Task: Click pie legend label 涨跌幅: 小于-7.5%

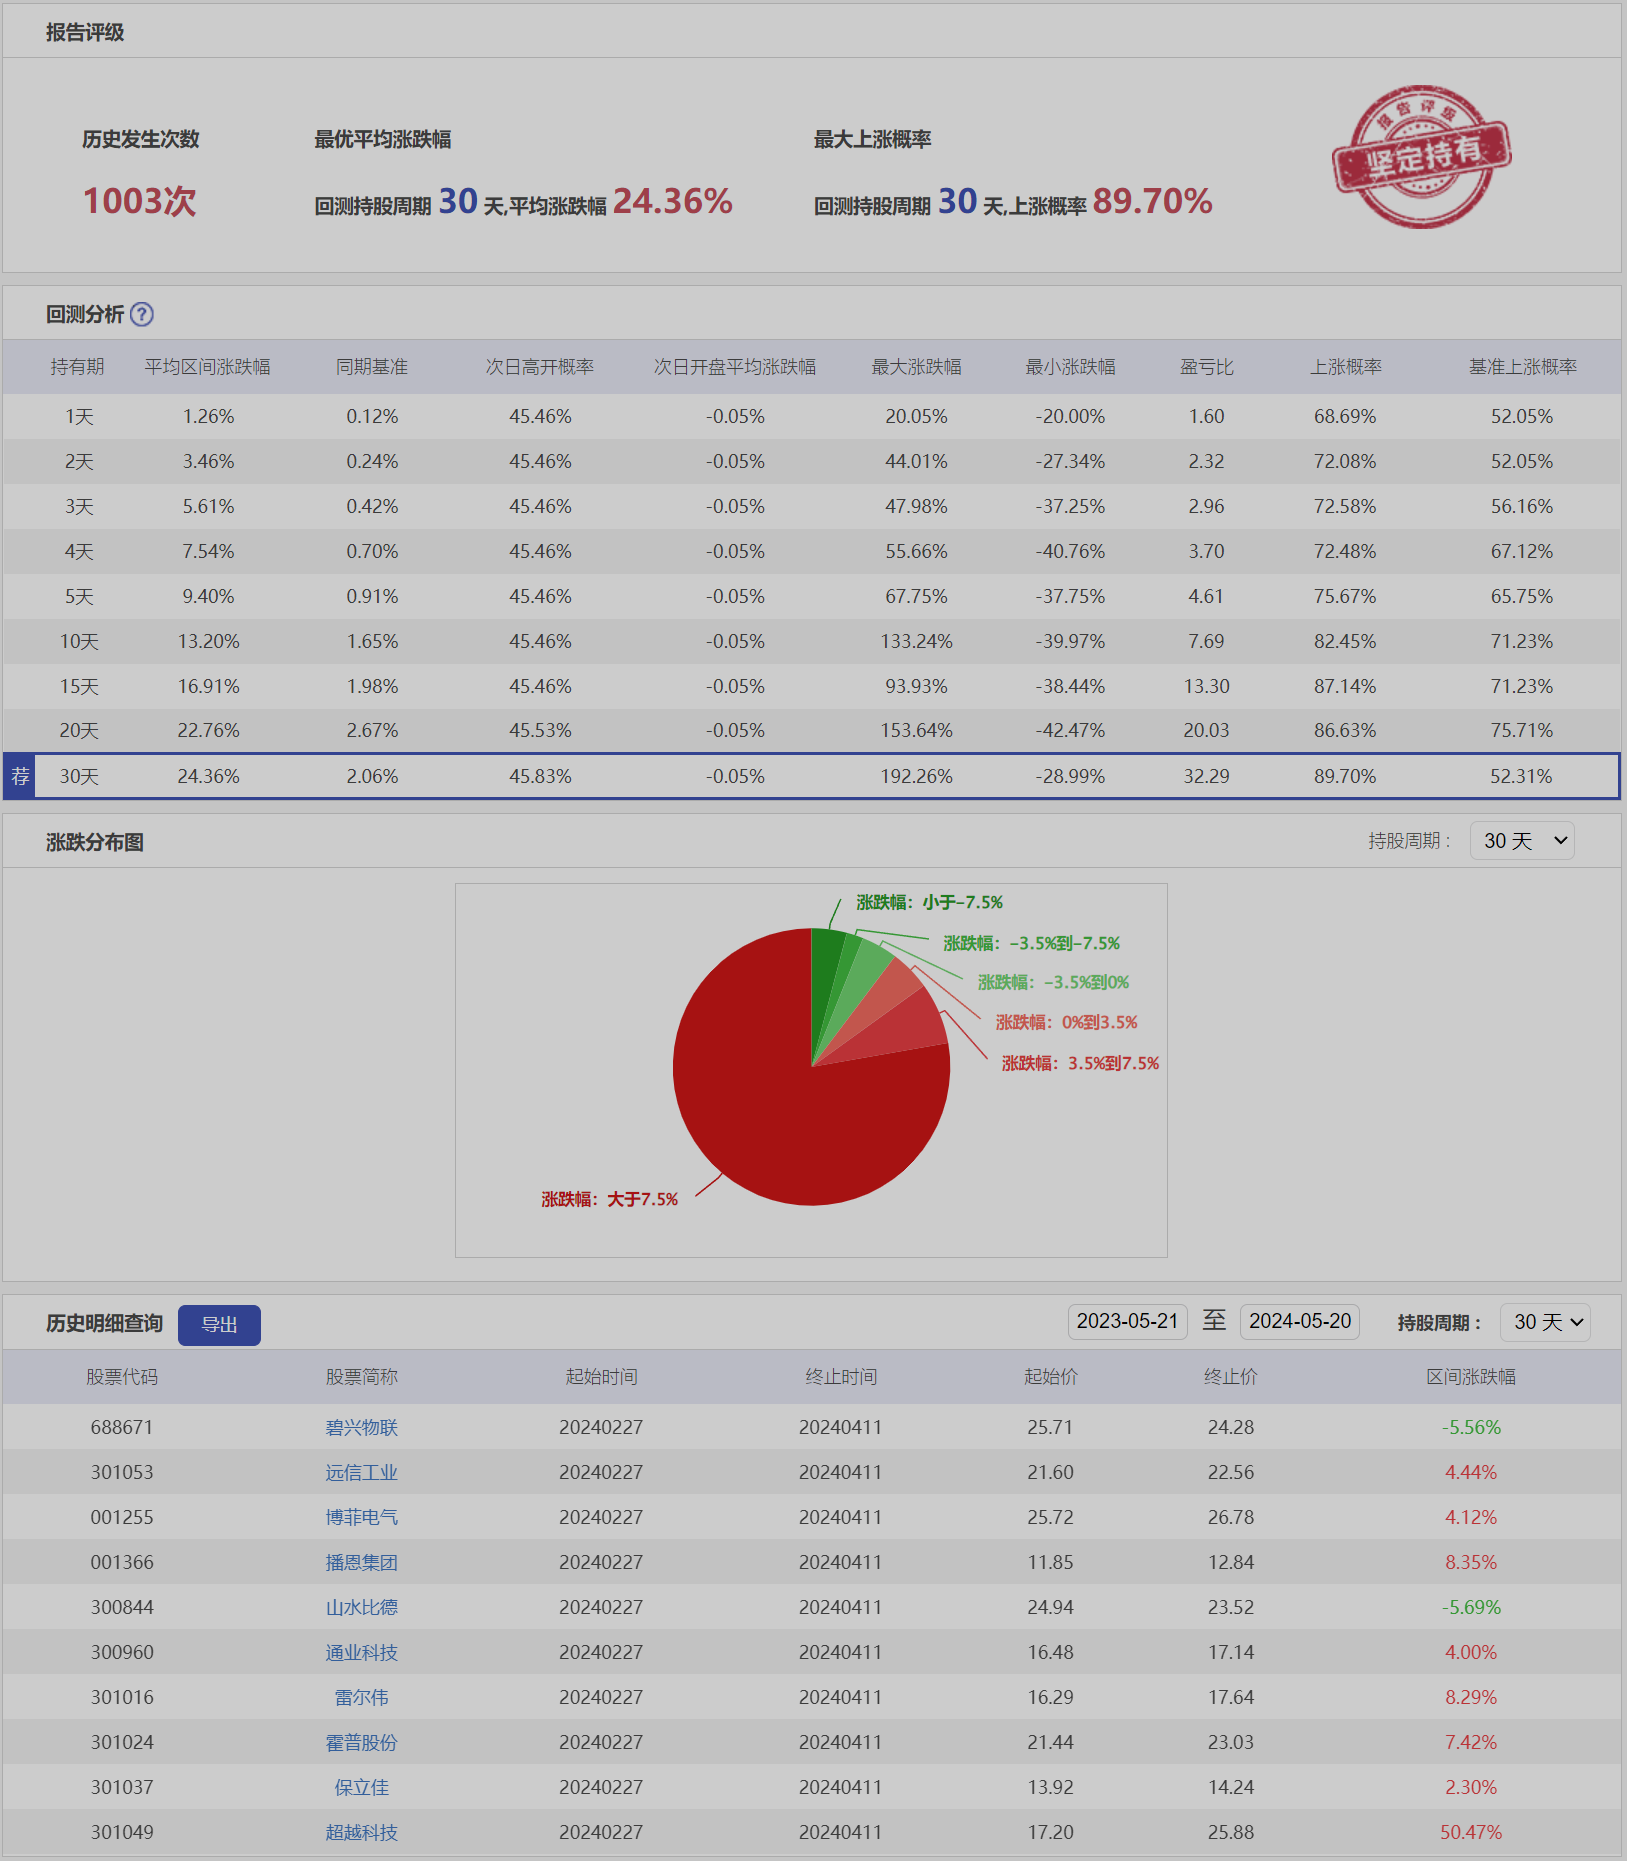Action: point(929,903)
